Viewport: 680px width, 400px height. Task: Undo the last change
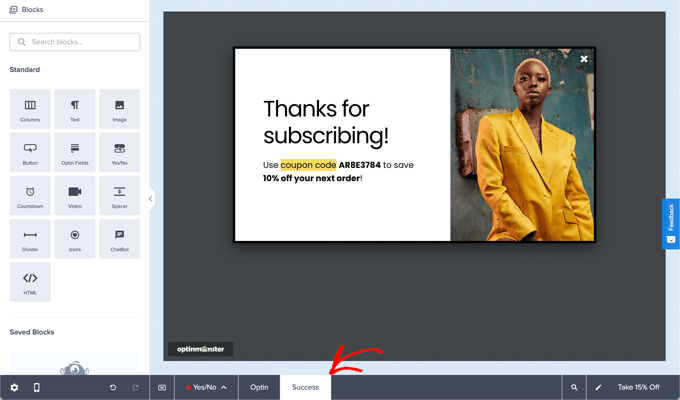113,387
